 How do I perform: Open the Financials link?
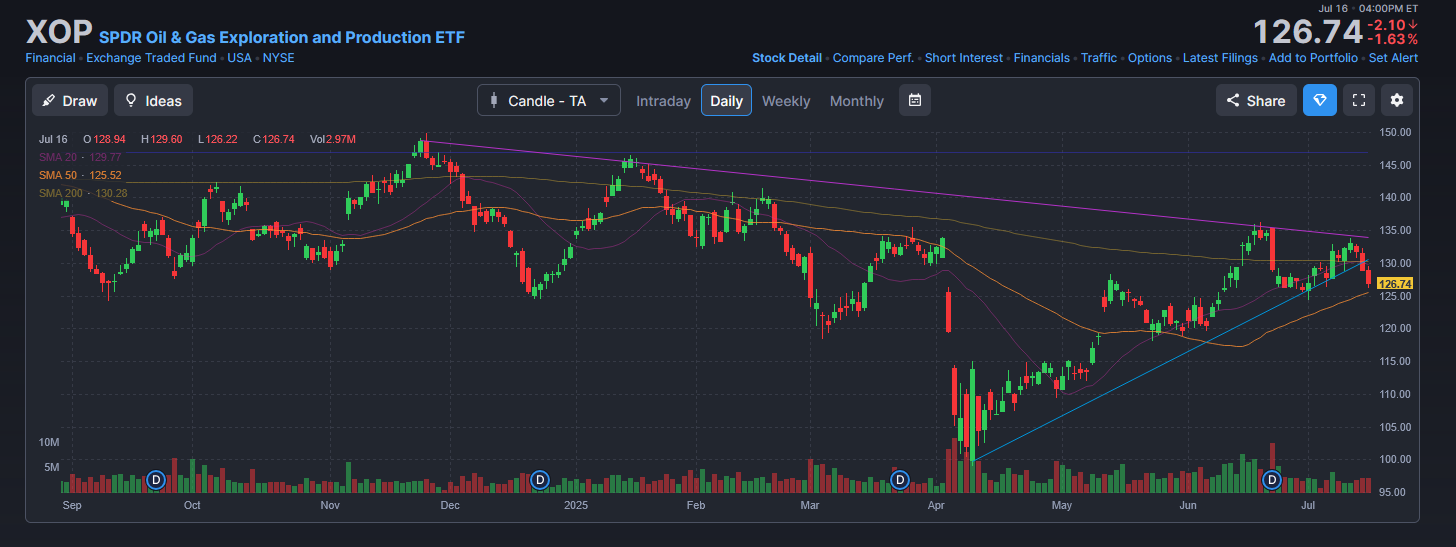(x=1042, y=58)
